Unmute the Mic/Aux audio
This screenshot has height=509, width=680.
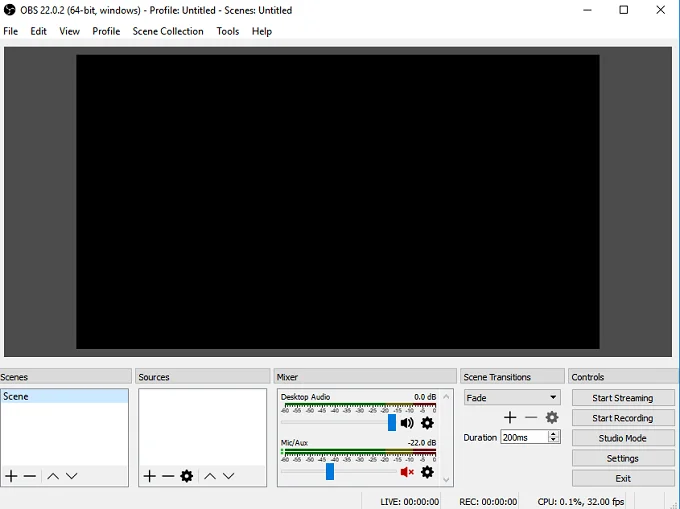pos(407,472)
